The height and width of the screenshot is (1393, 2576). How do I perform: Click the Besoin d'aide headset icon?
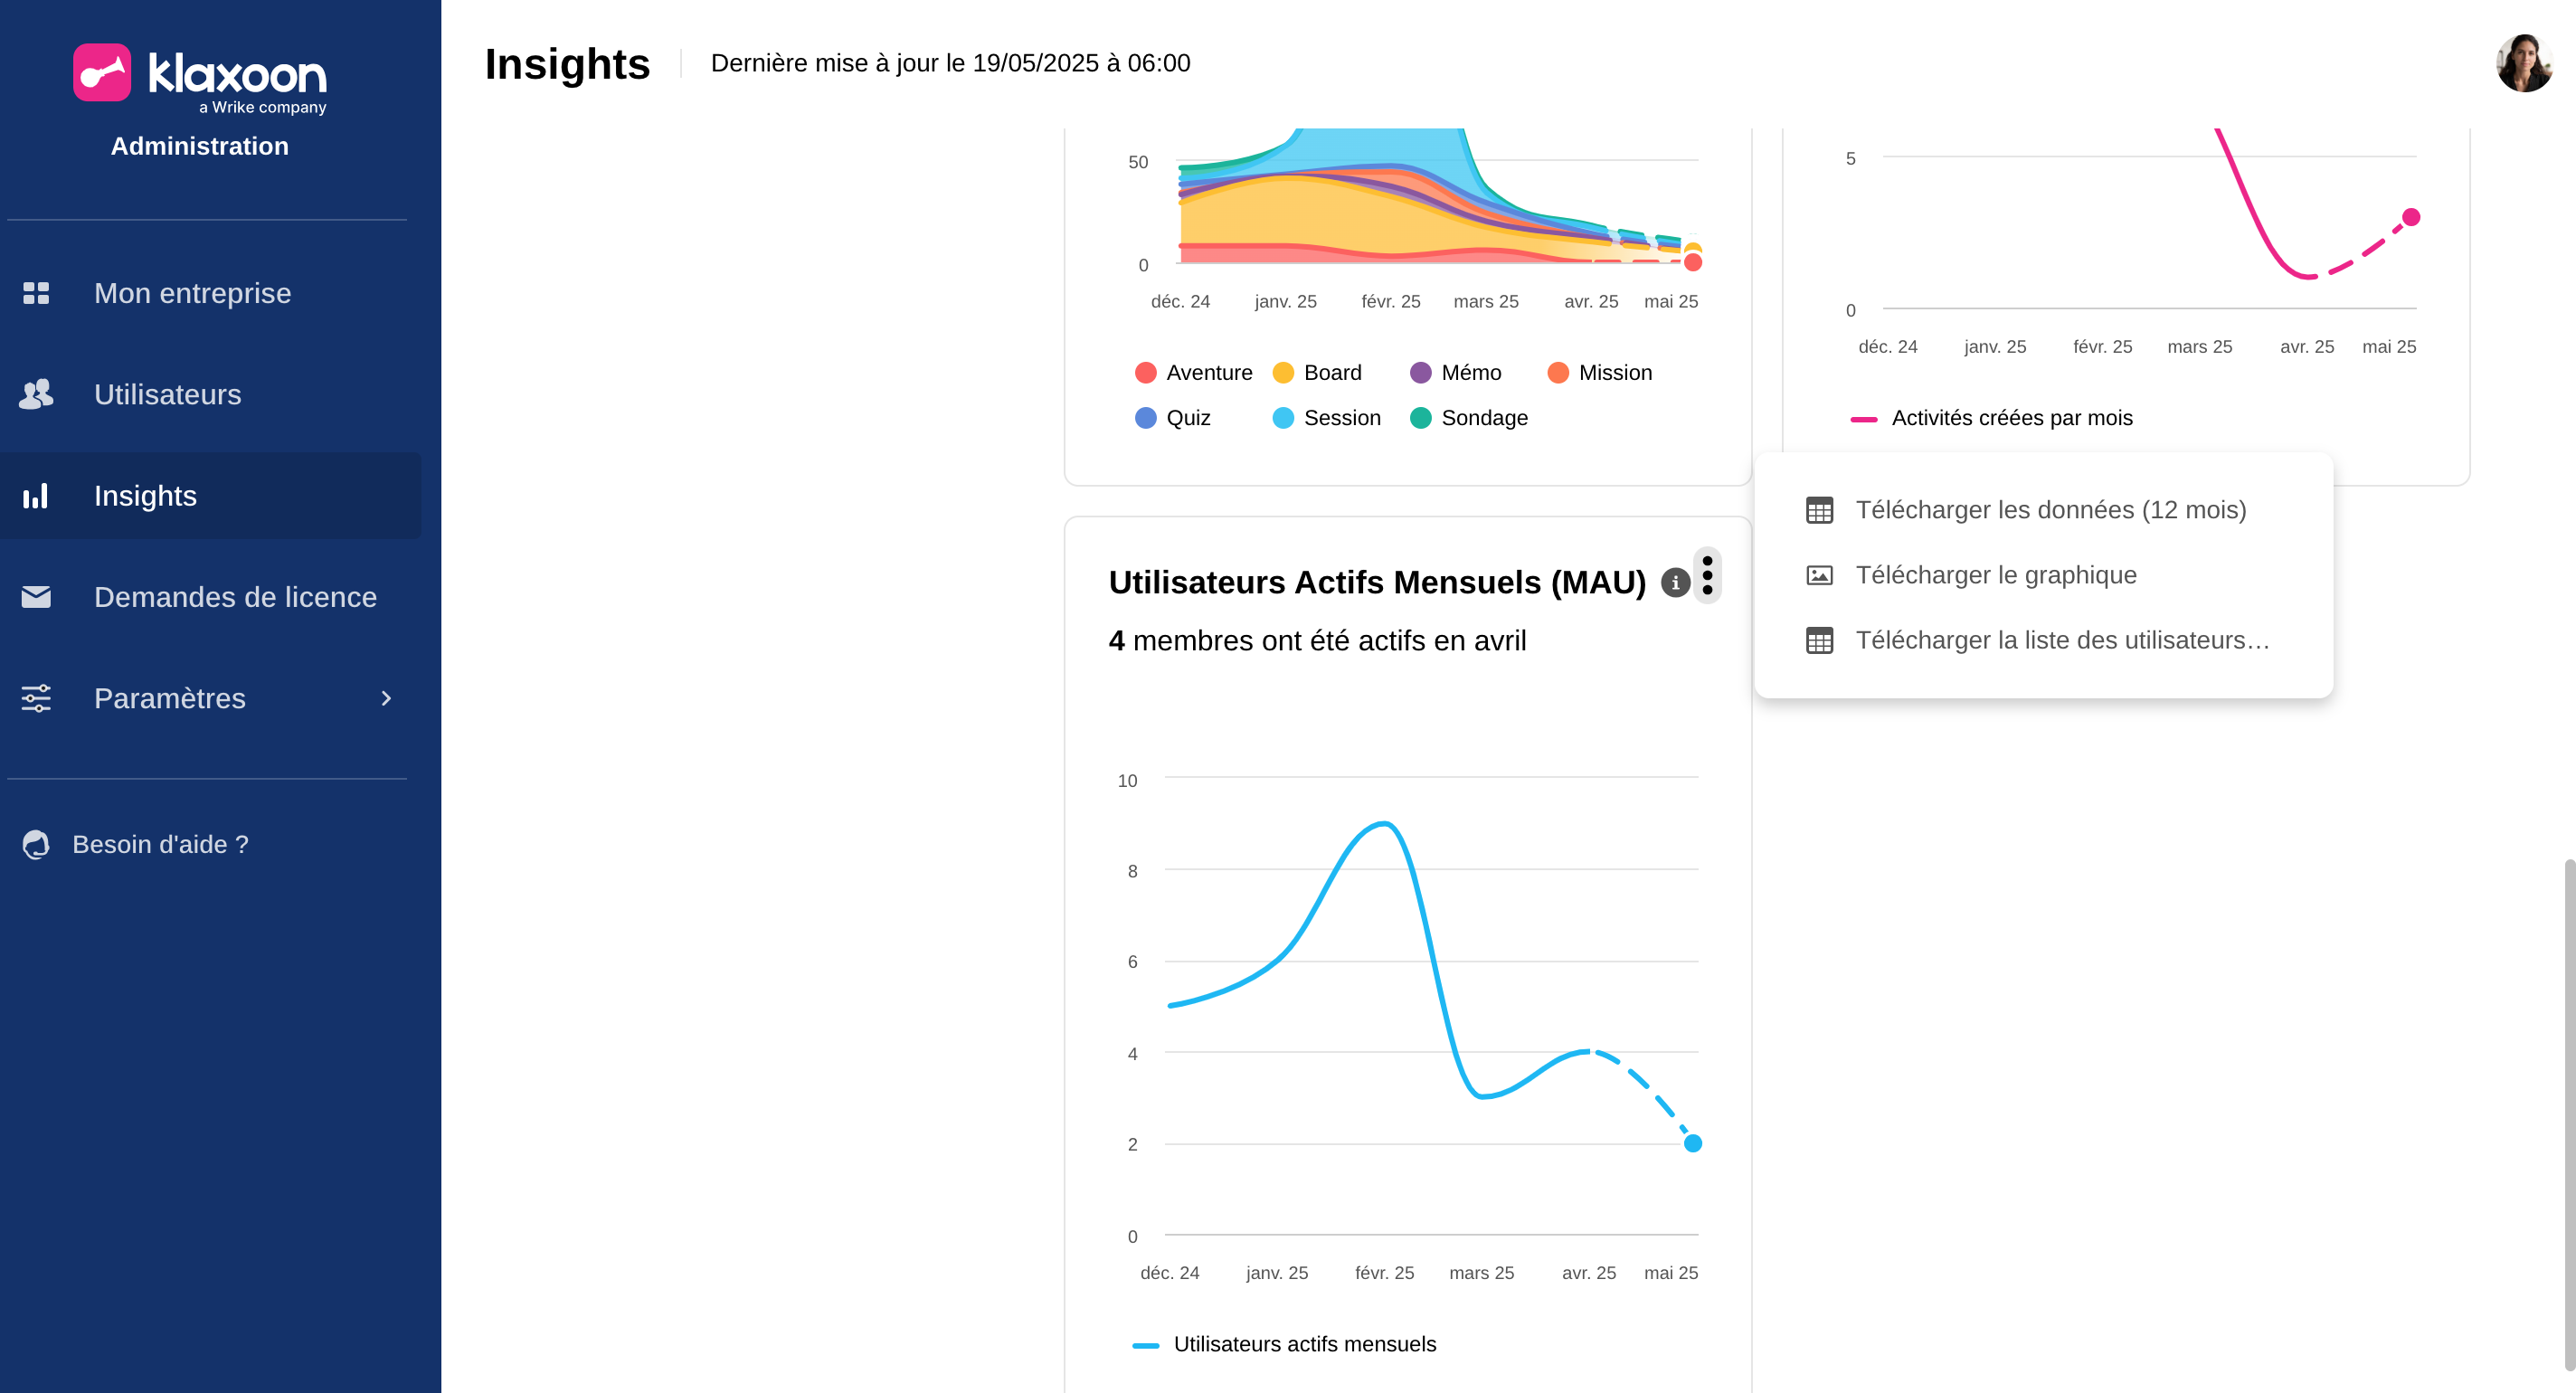pyautogui.click(x=36, y=844)
